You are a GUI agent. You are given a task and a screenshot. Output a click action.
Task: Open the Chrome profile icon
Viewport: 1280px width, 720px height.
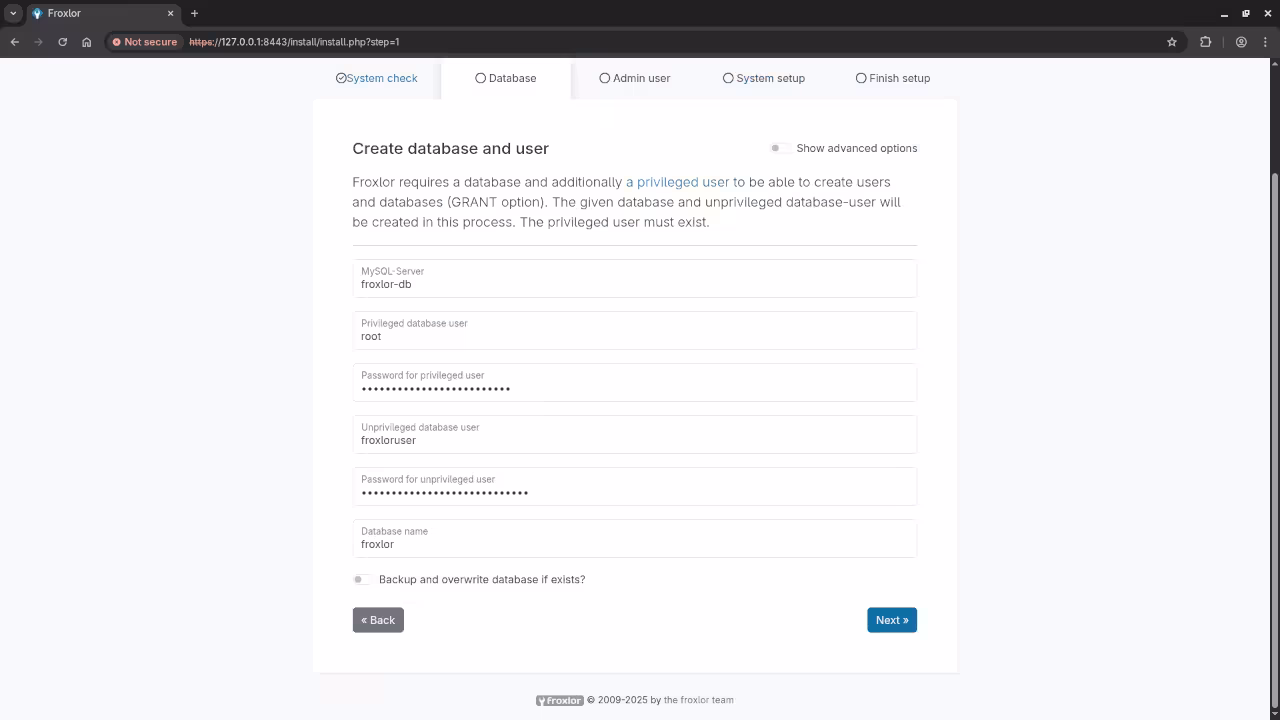tap(1241, 42)
